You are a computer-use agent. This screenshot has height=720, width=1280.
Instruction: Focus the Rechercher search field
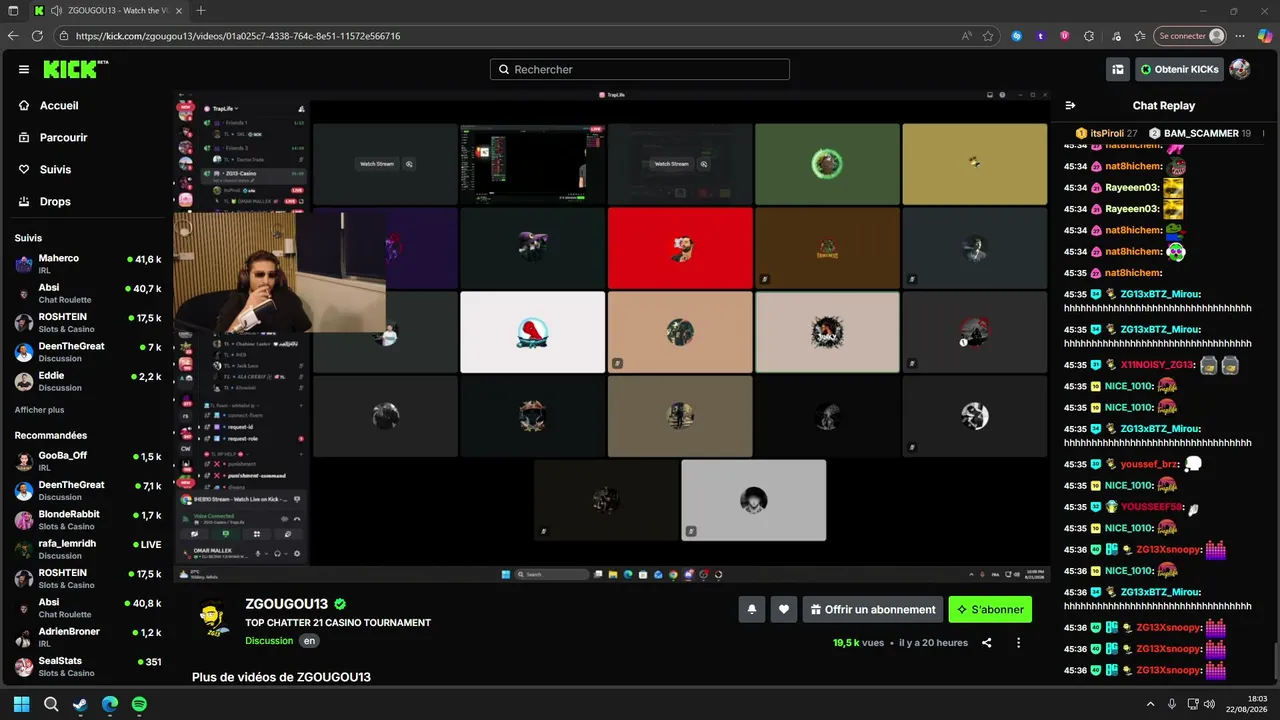640,69
